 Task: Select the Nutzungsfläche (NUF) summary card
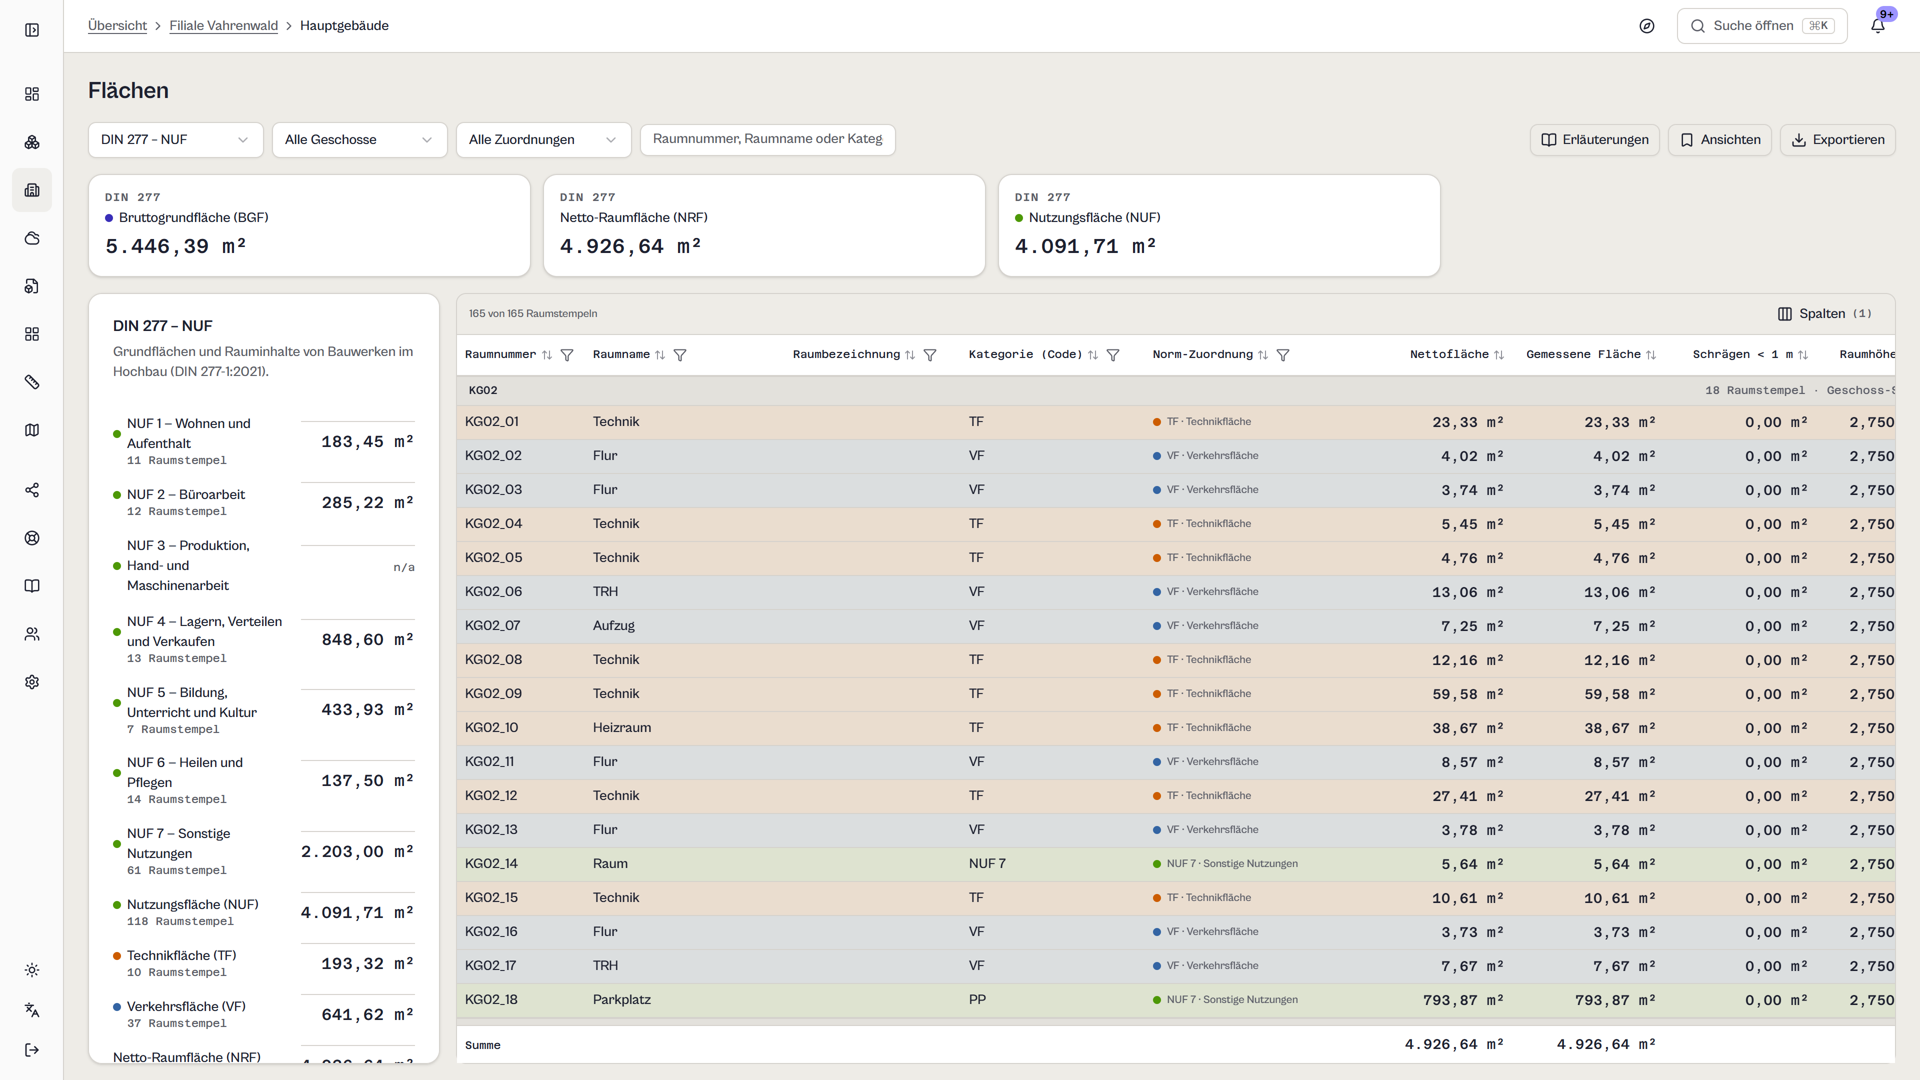tap(1219, 226)
